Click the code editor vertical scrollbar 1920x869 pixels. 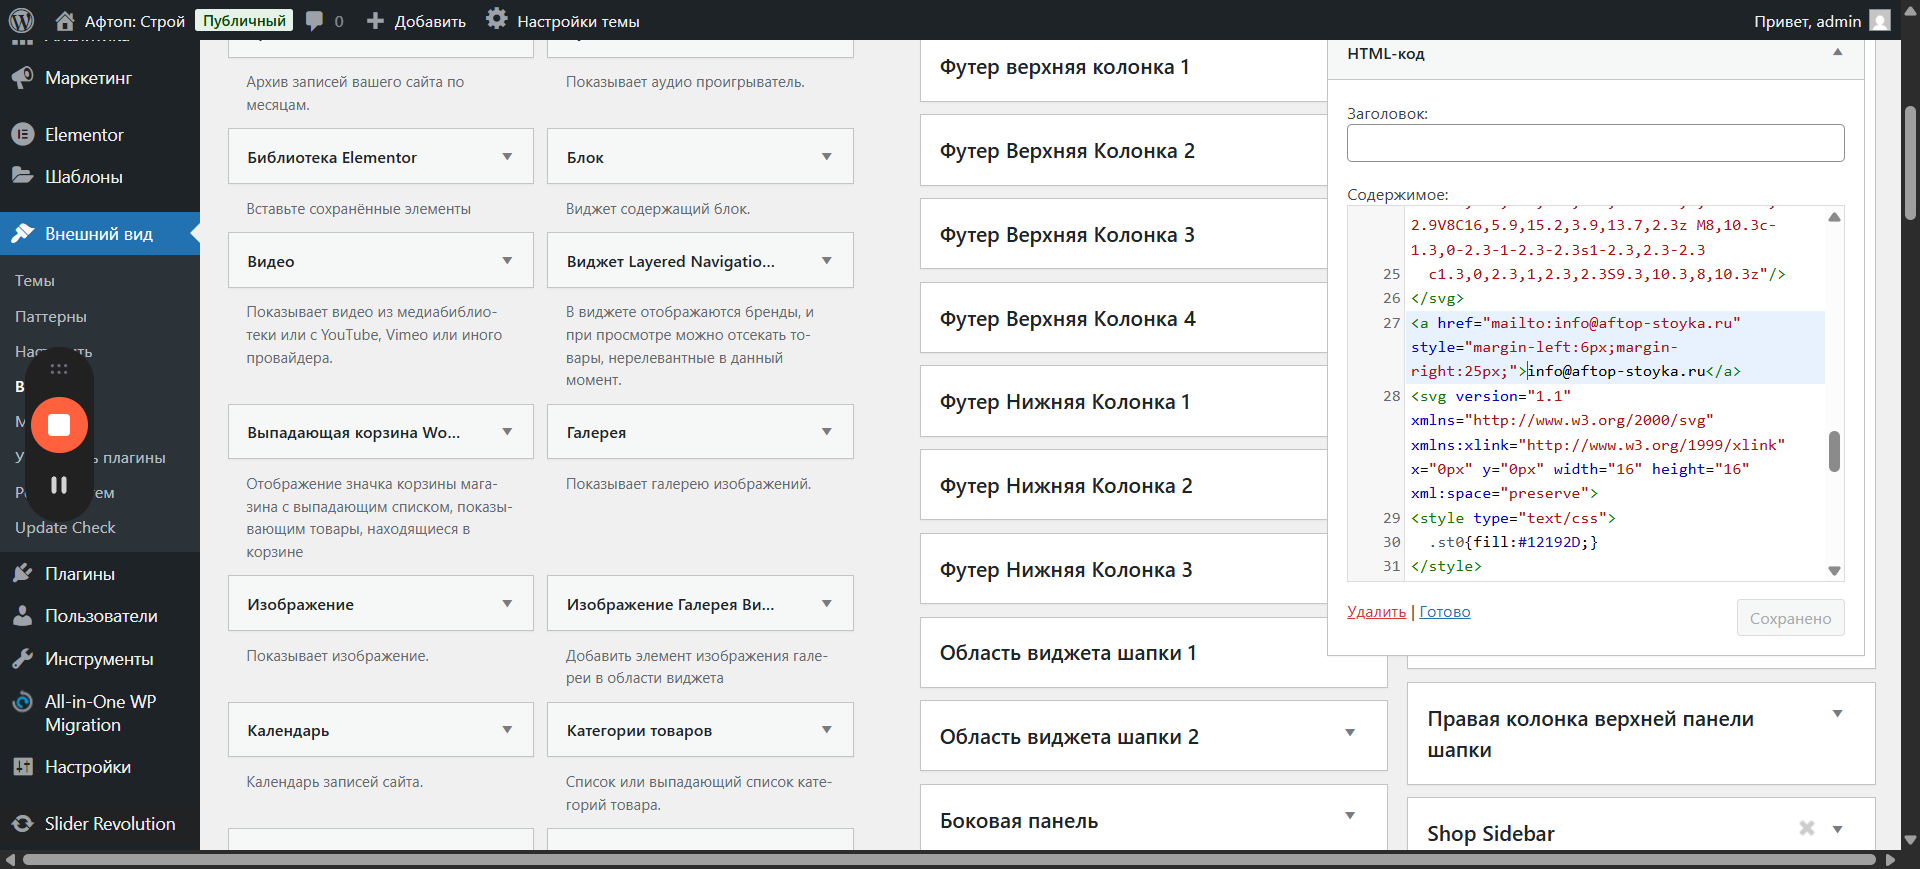coord(1834,451)
